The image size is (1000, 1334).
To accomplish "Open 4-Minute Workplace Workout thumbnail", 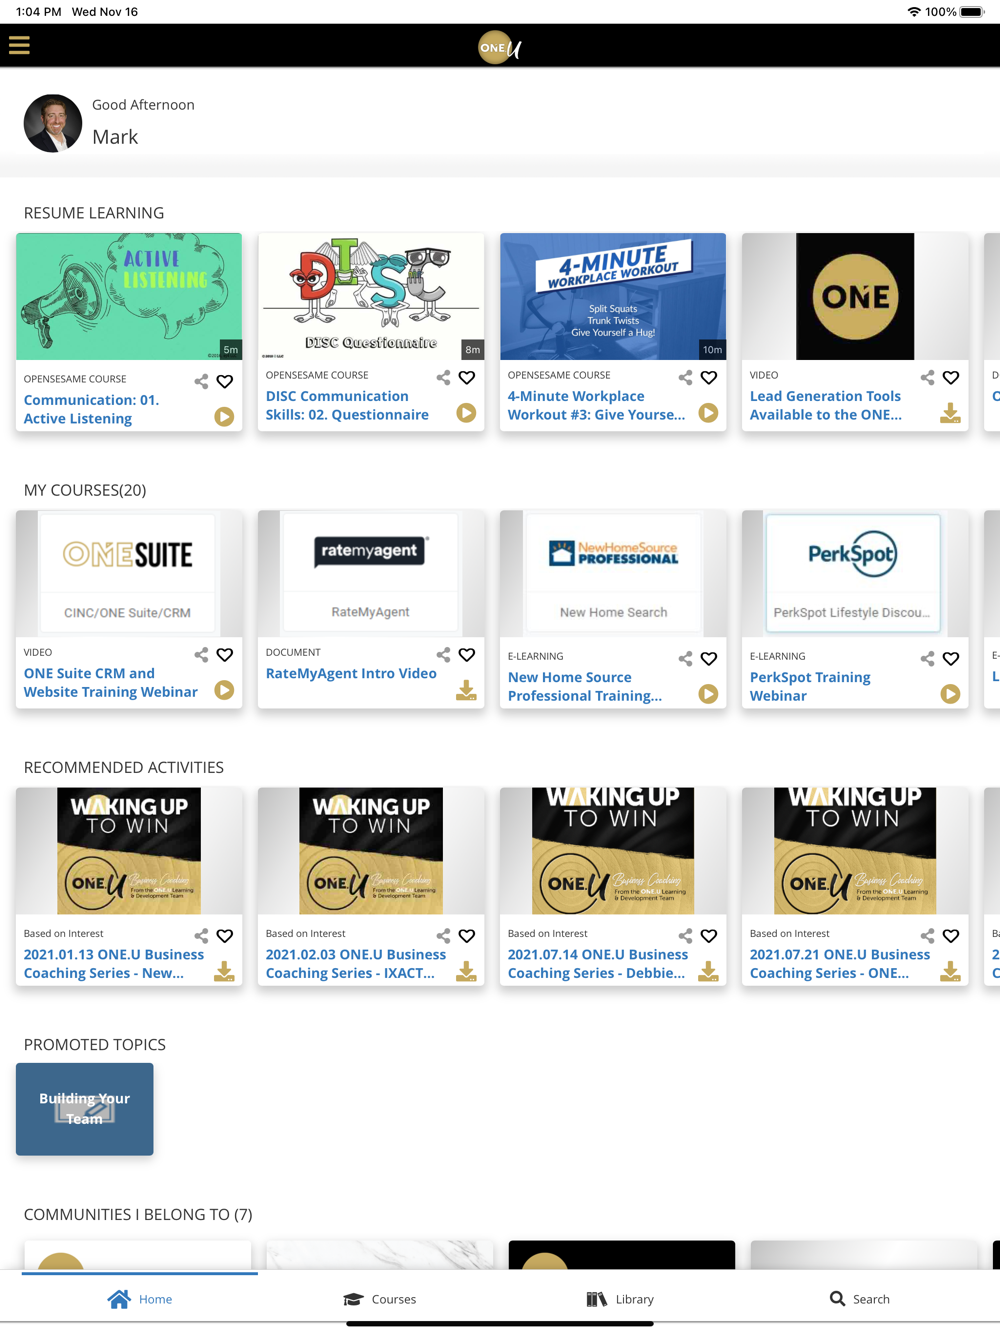I will (x=613, y=297).
